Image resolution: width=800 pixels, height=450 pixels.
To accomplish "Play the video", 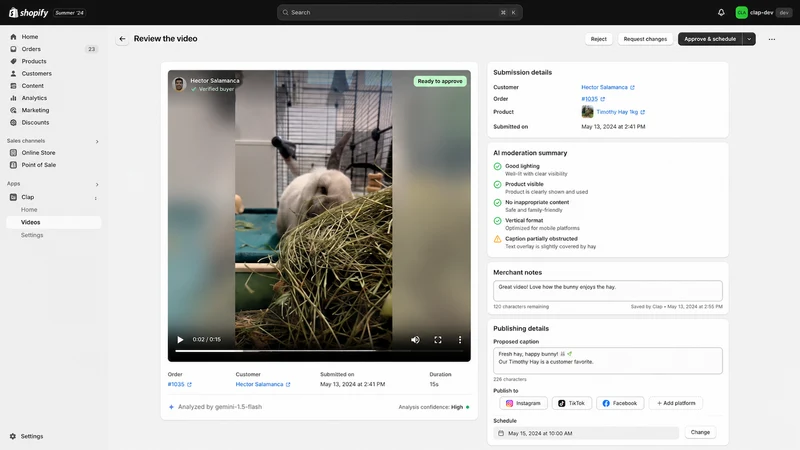I will pyautogui.click(x=180, y=340).
